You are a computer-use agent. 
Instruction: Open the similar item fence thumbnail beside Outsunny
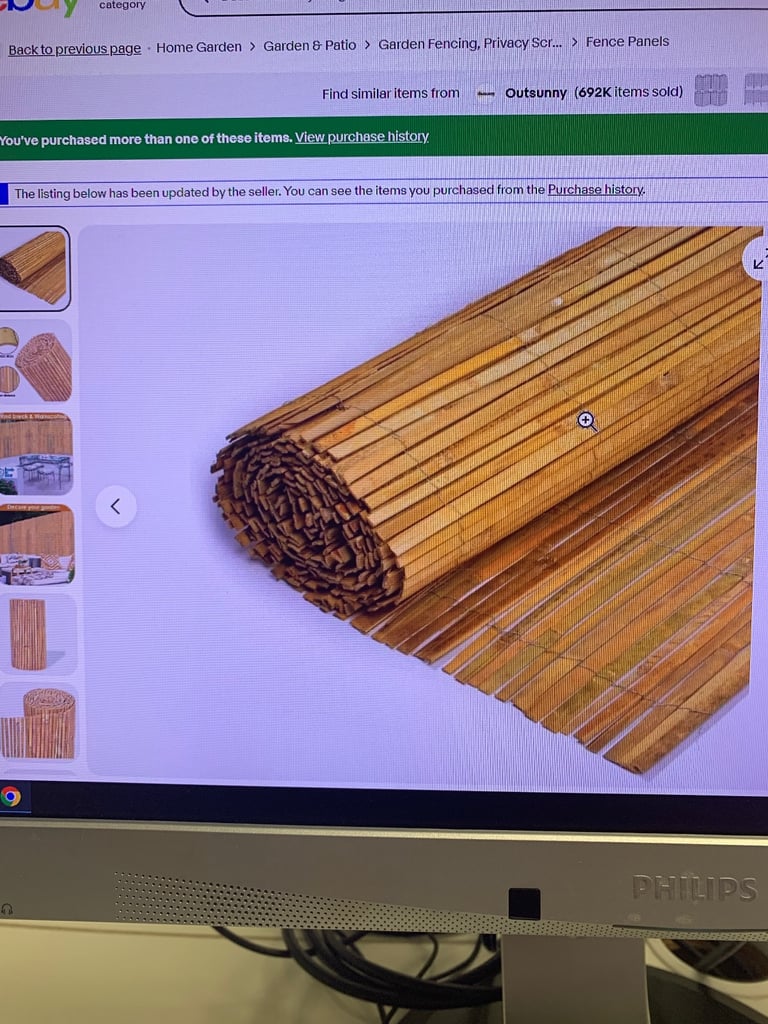tap(711, 89)
